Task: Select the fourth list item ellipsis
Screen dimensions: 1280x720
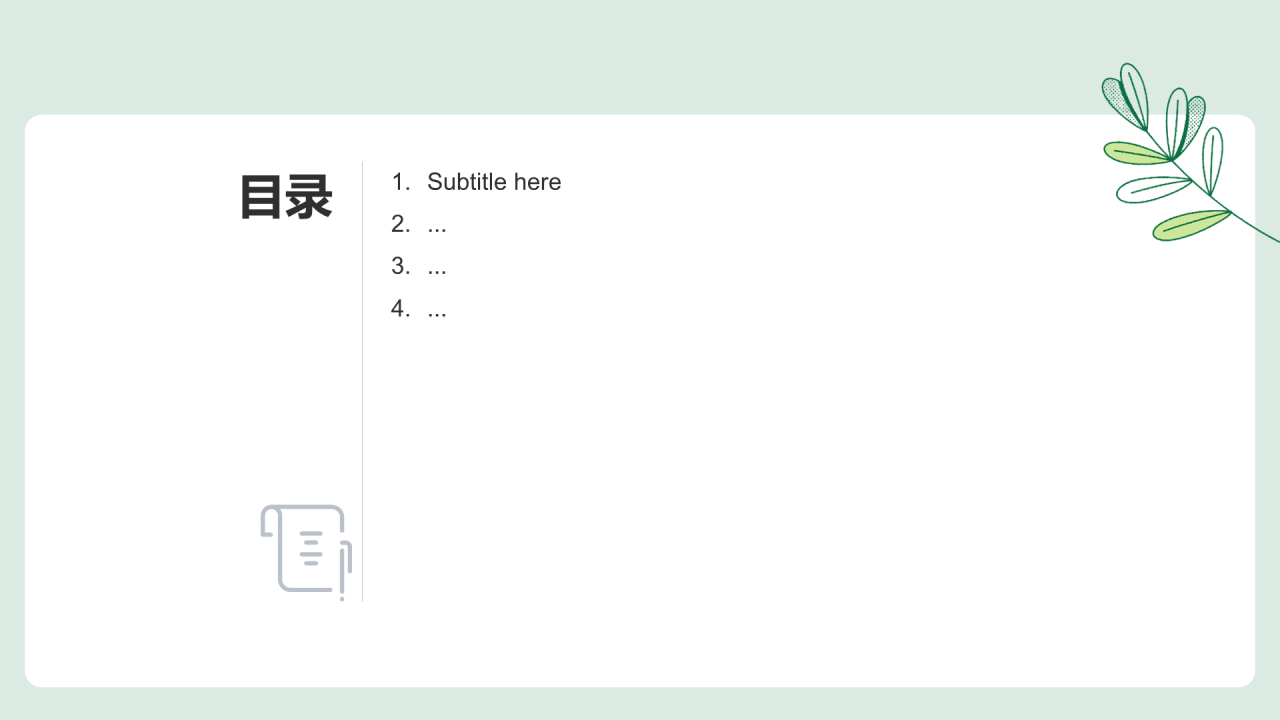Action: point(437,311)
